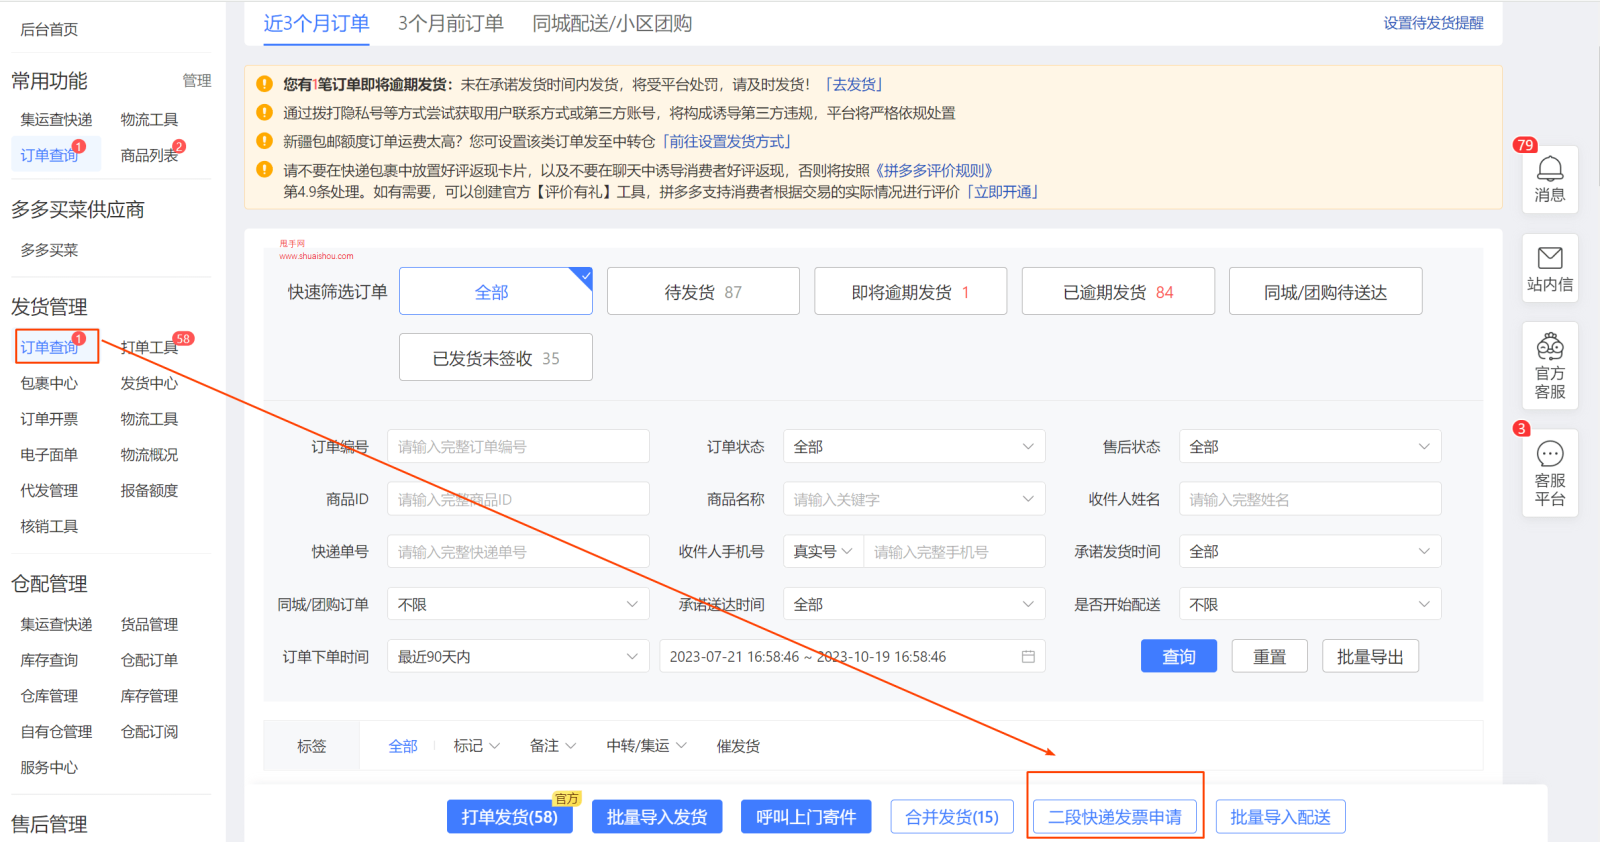Select the 待发货 87 quick filter

click(x=703, y=291)
